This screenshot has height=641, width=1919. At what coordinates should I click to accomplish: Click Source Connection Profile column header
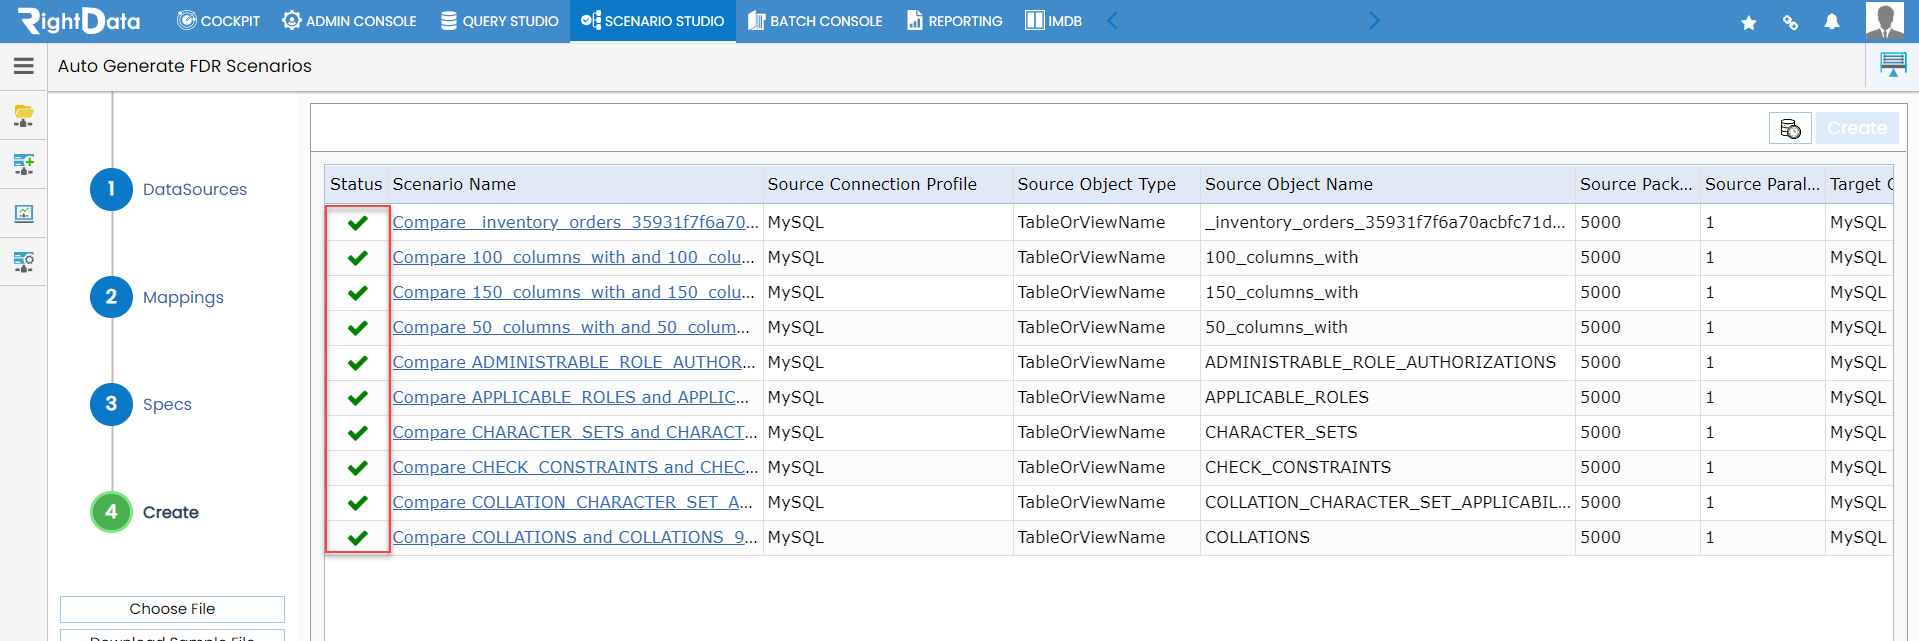tap(888, 184)
